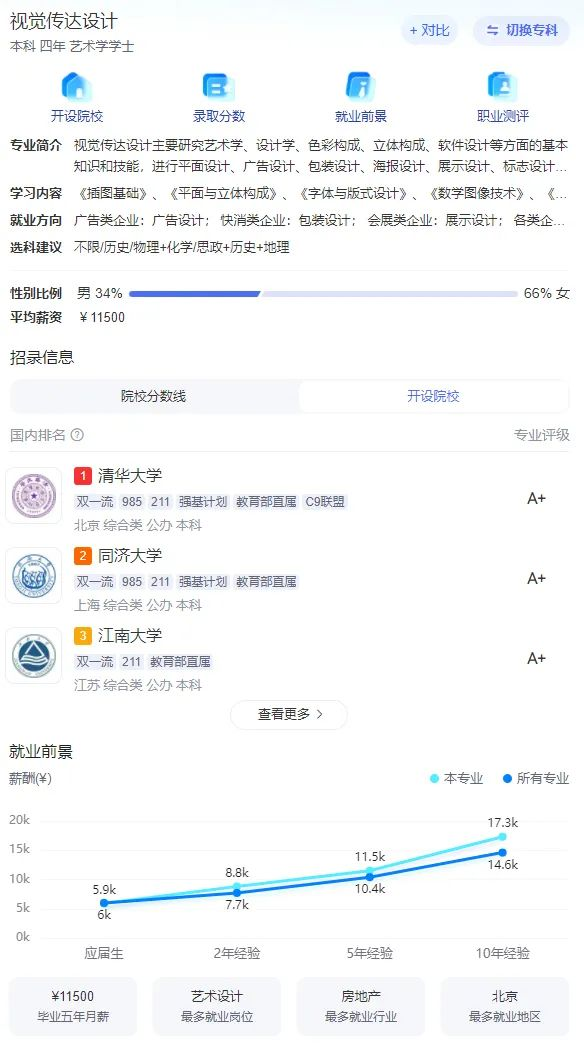
Task: Click the + 对比 compare button
Action: coord(430,30)
